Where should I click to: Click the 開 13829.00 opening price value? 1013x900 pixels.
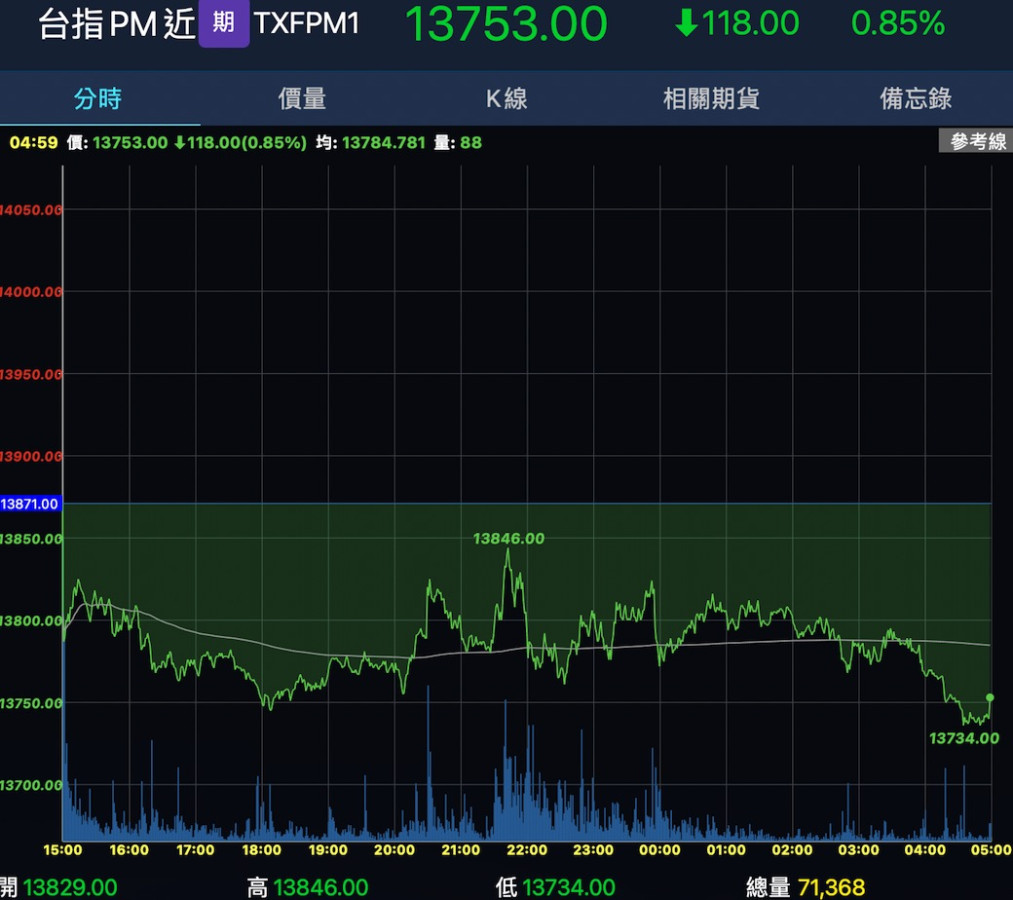69,887
